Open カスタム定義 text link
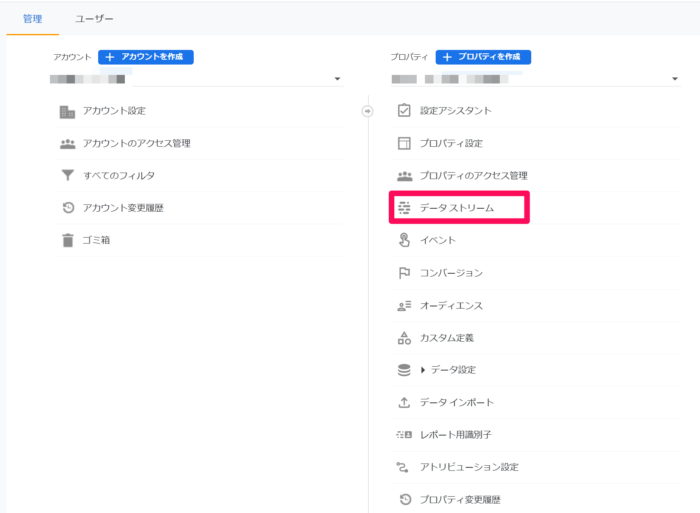Screen dimensions: 700x513 (447, 338)
